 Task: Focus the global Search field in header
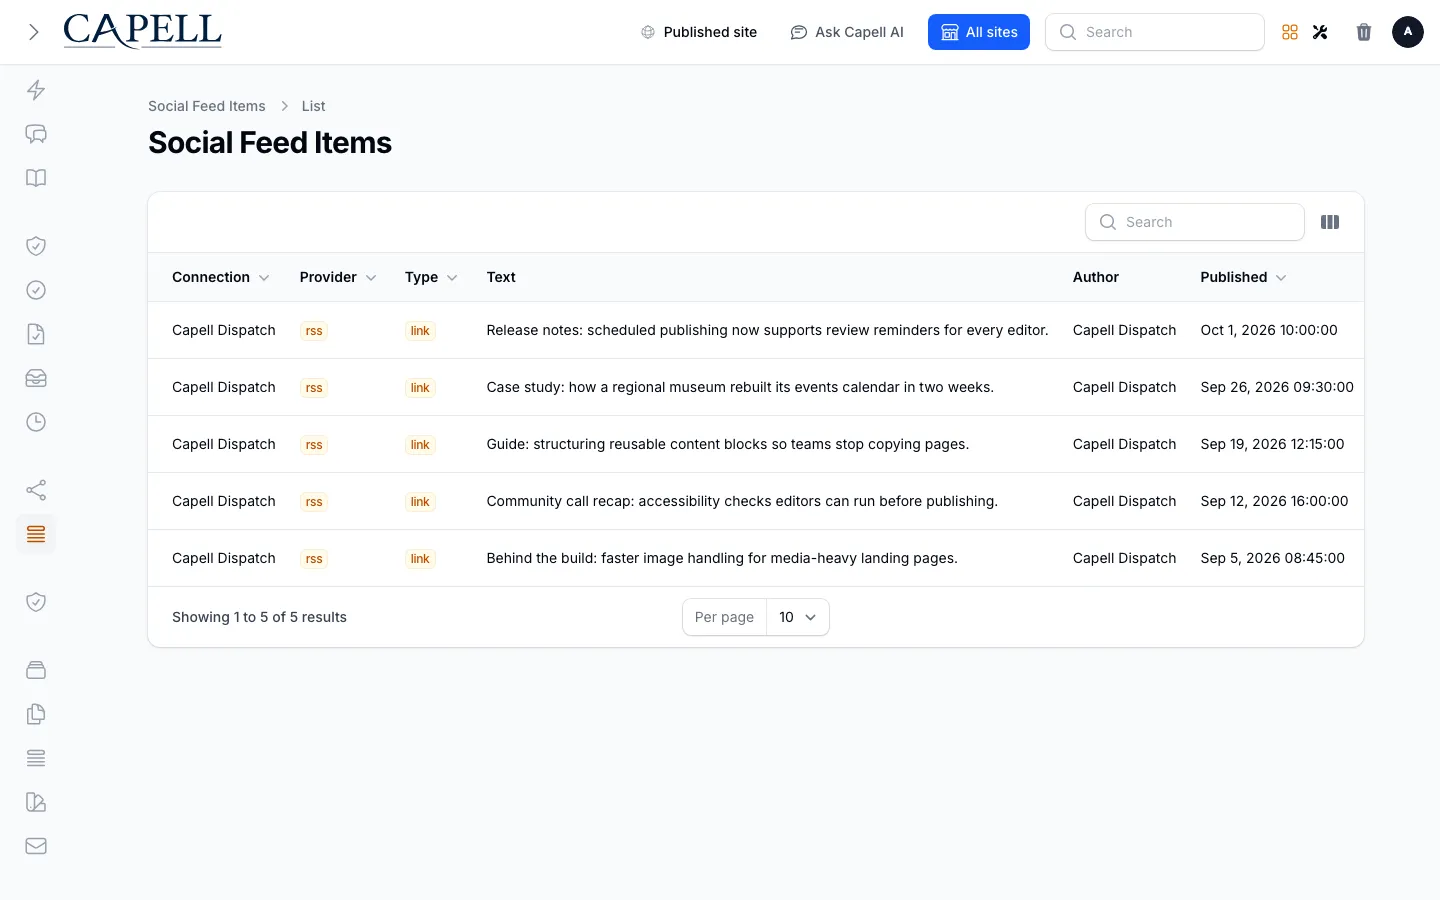1155,32
